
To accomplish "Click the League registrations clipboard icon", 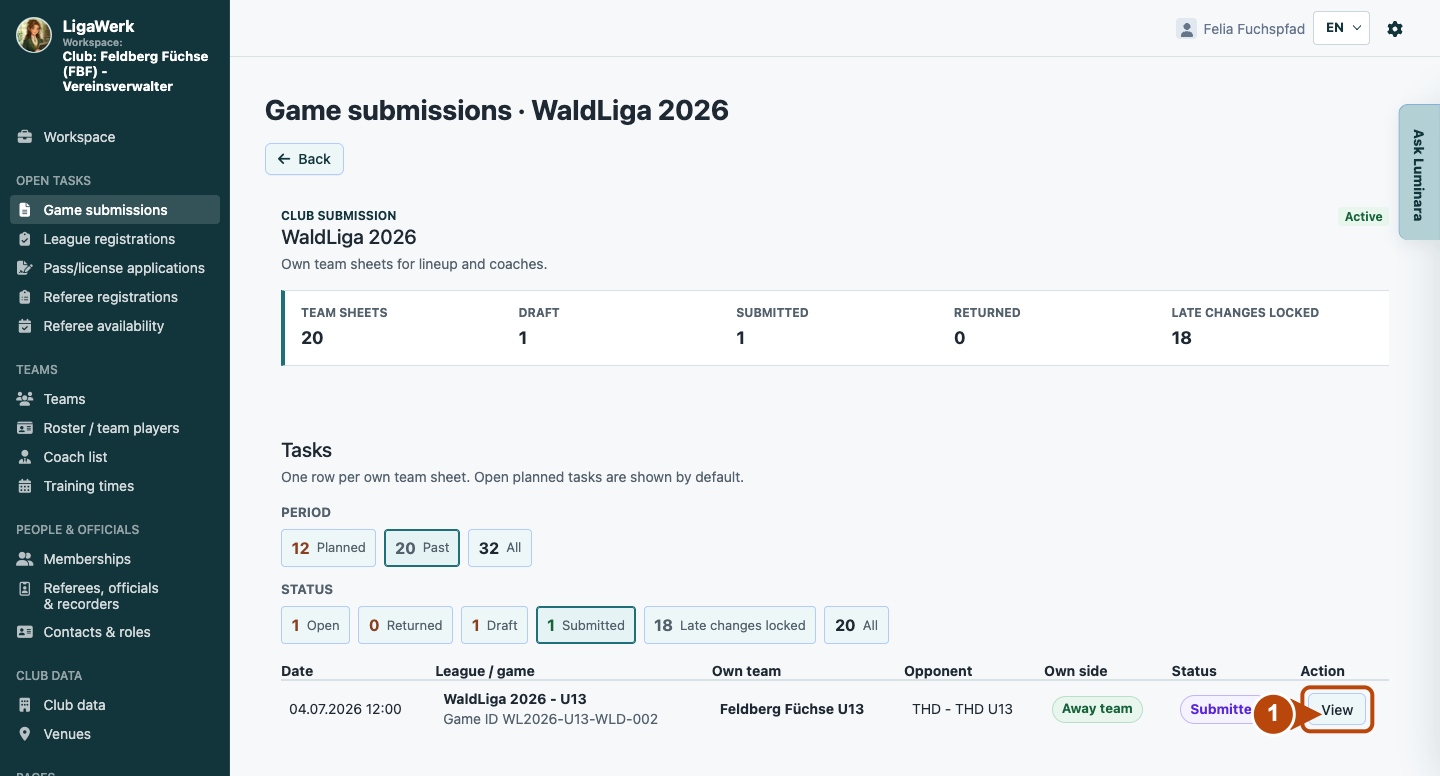I will 25,239.
